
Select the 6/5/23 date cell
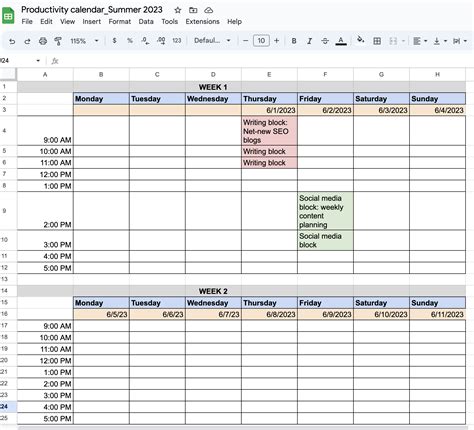[101, 314]
